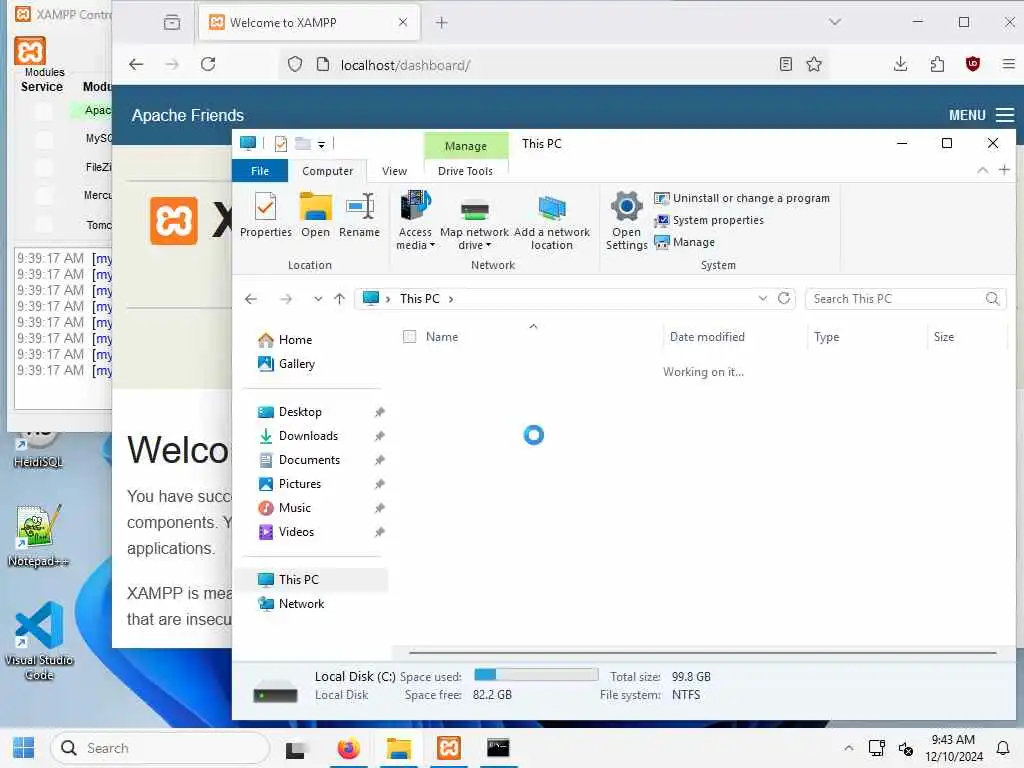The height and width of the screenshot is (768, 1024).
Task: Sort by the Date modified column
Action: (x=707, y=336)
